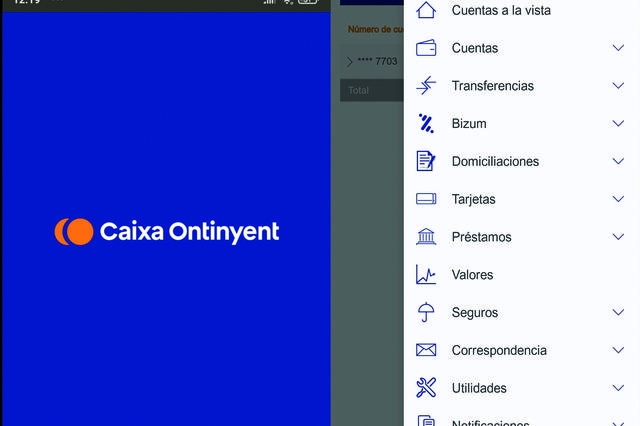Click the Total row label

pos(358,90)
